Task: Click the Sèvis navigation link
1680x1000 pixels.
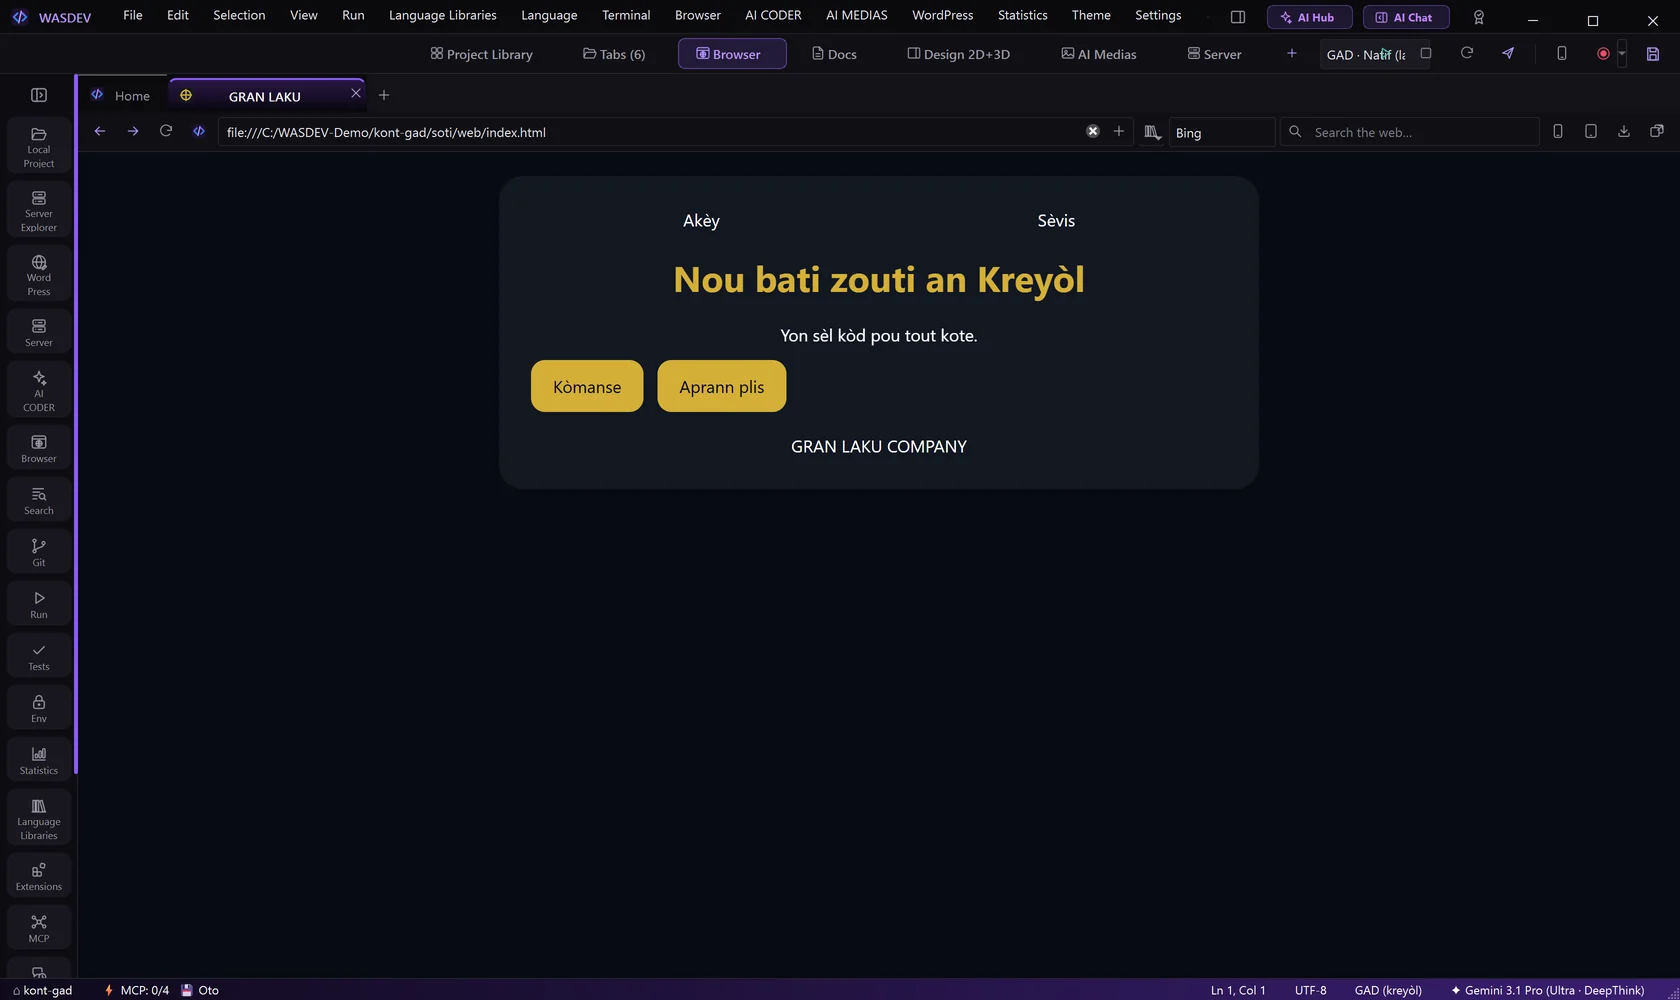Action: pos(1056,220)
